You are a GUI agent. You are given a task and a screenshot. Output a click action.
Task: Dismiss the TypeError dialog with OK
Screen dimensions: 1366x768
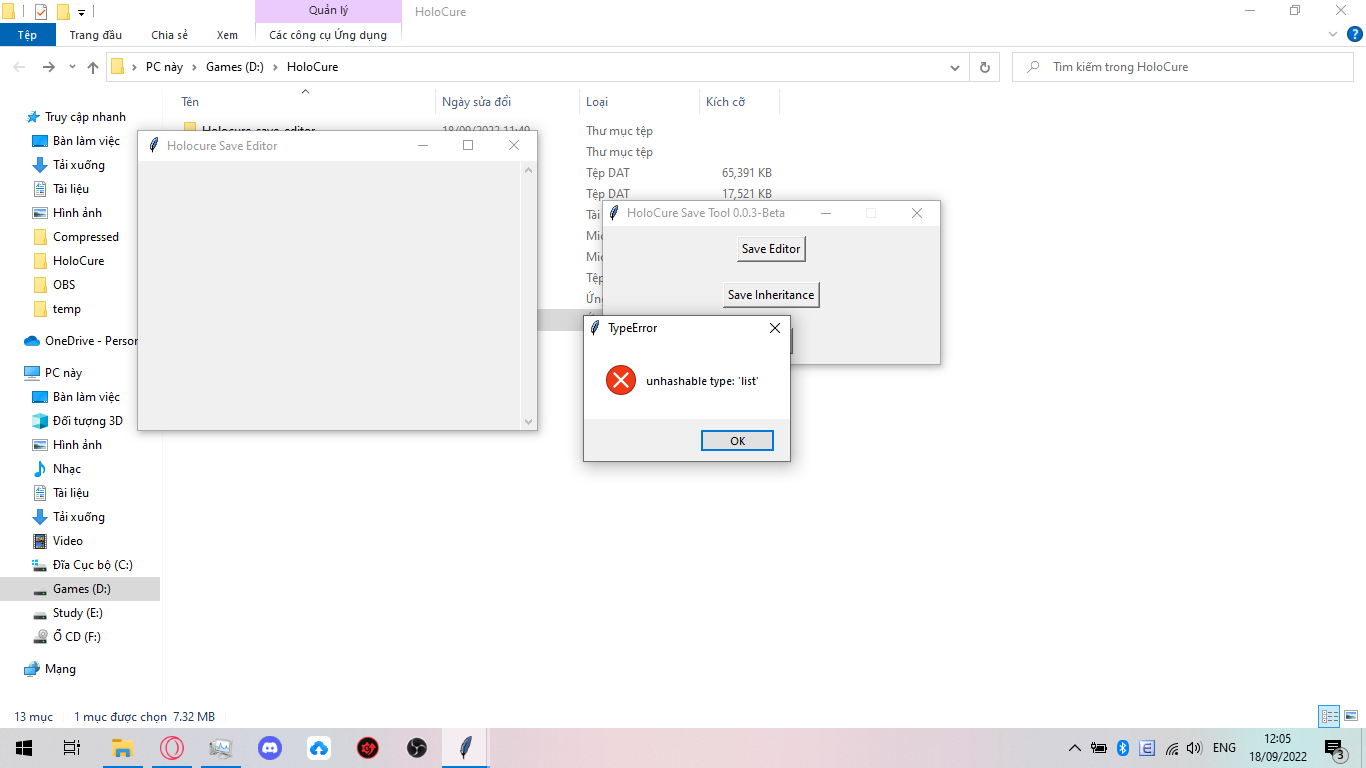pyautogui.click(x=737, y=440)
